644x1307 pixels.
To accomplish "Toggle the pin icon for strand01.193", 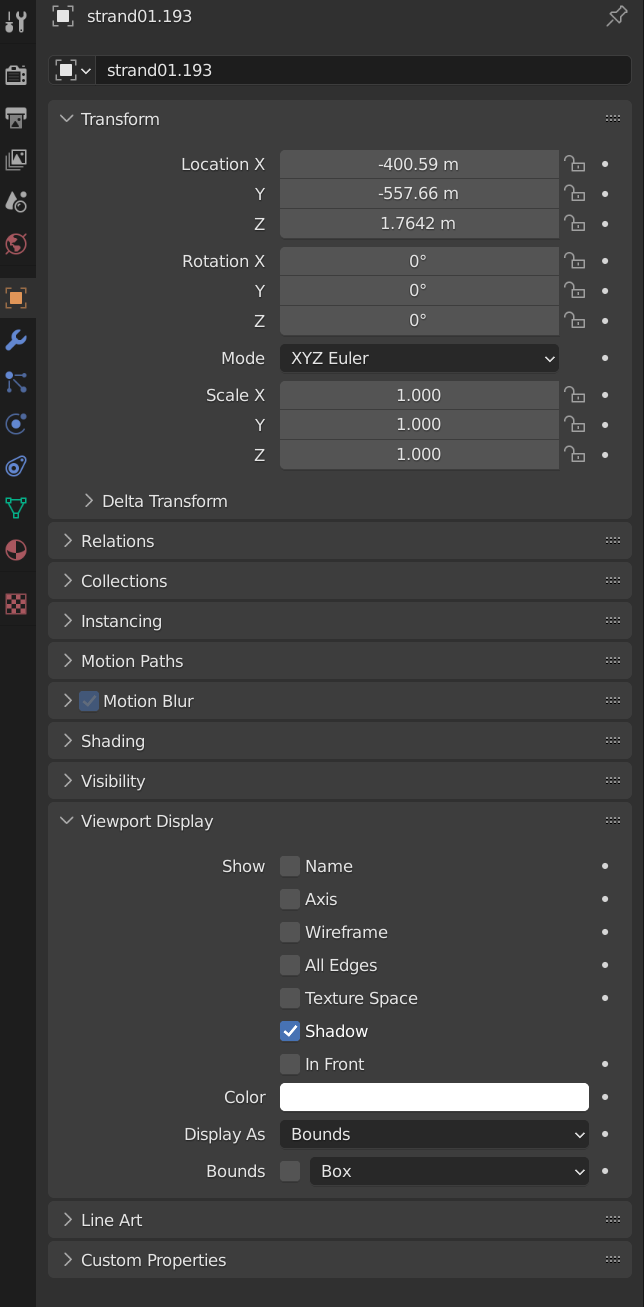I will click(617, 16).
